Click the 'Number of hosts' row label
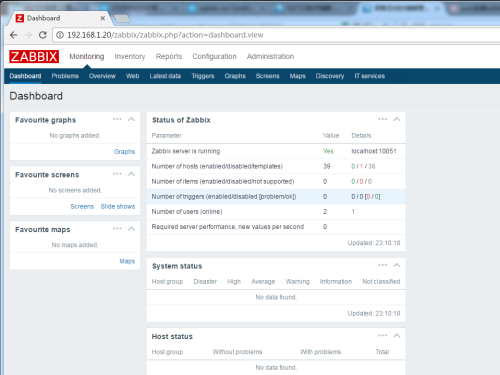Viewport: 500px width, 375px height. 217,166
